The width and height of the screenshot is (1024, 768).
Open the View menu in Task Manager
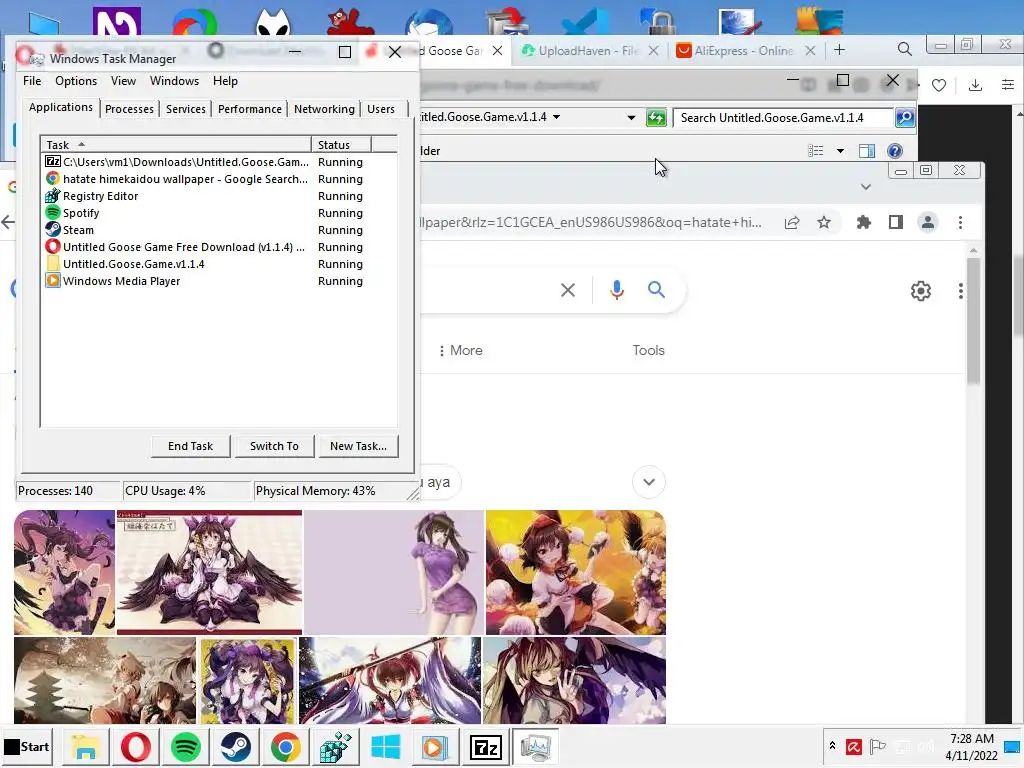123,81
